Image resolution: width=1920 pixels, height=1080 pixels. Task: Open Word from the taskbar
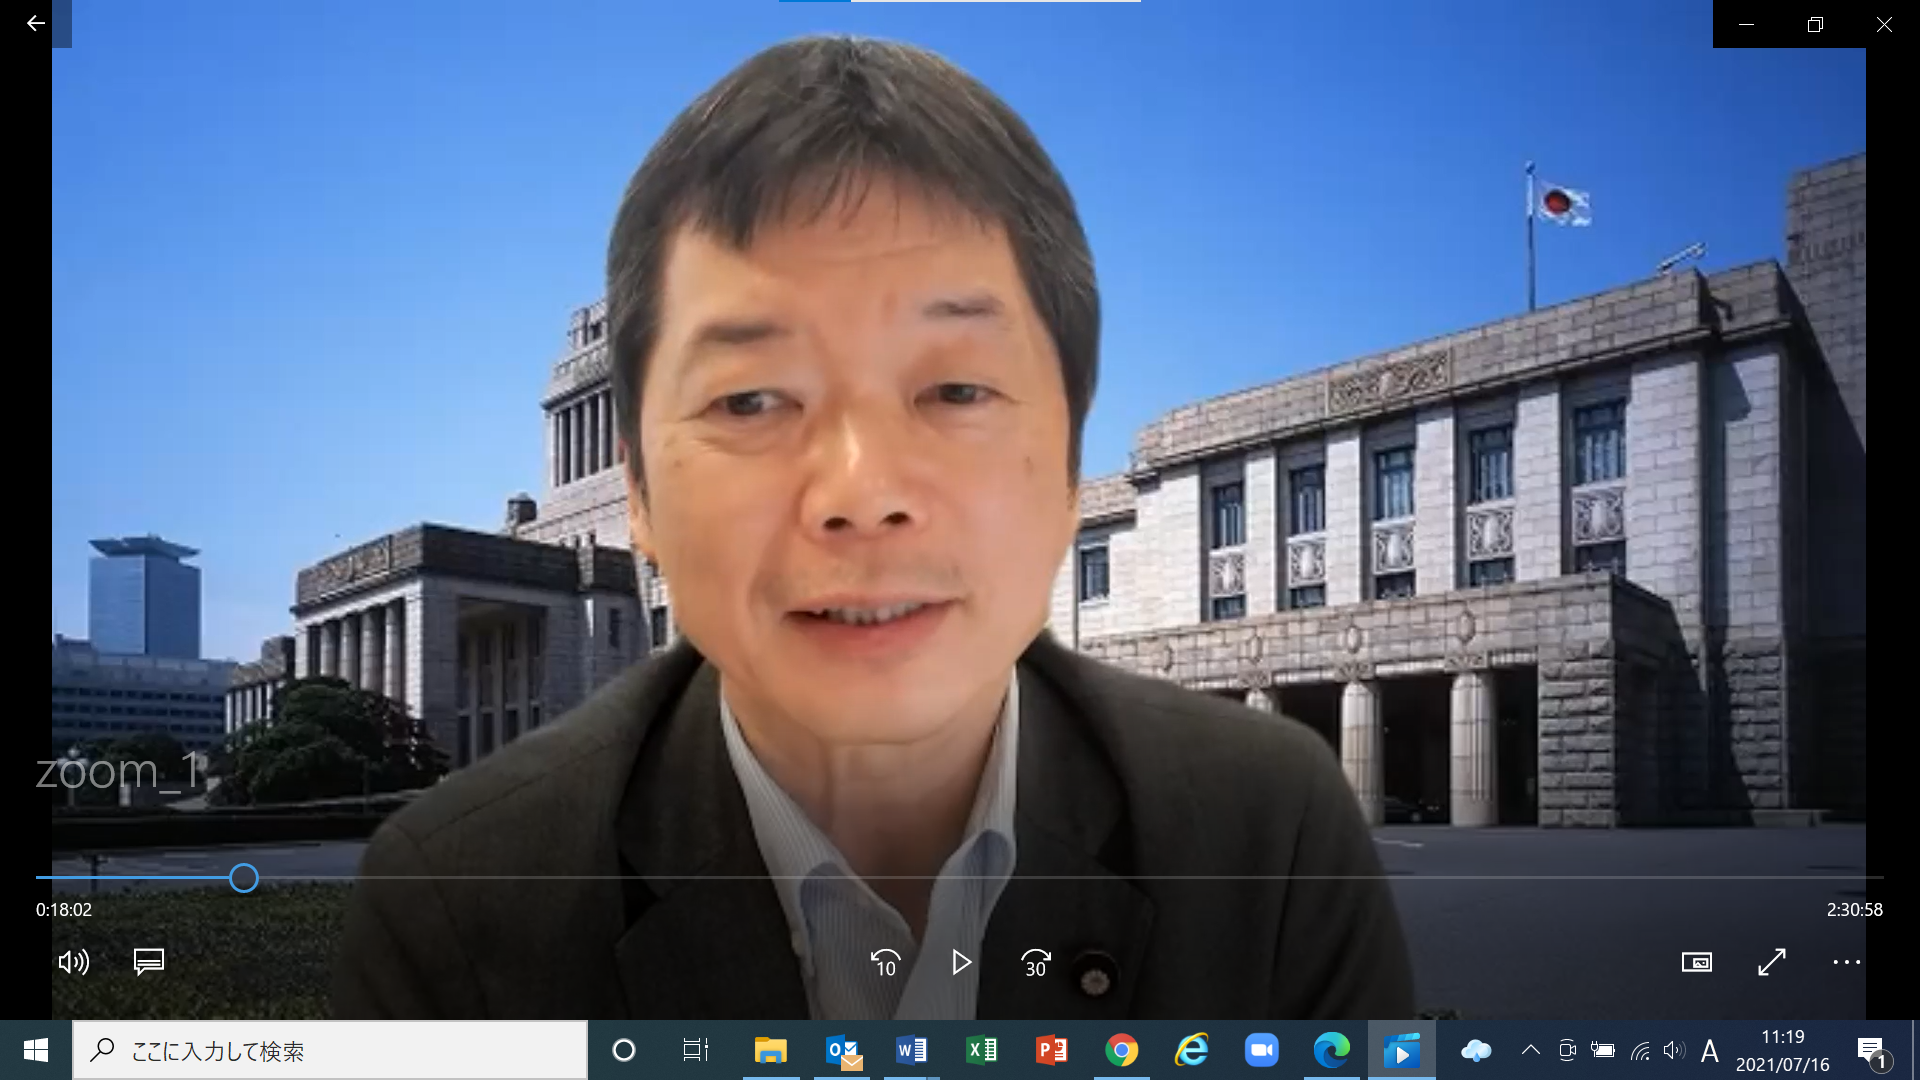(x=912, y=1050)
